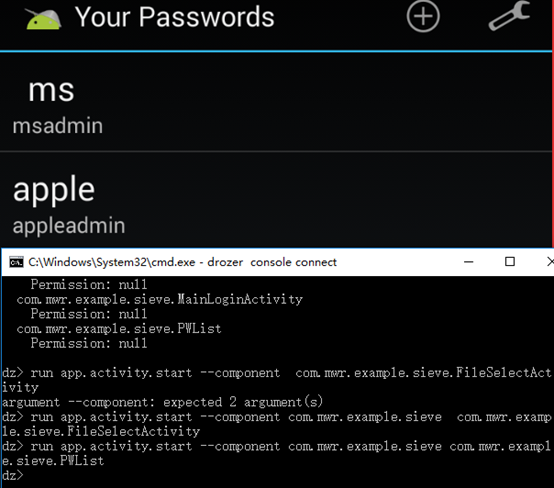Image resolution: width=554 pixels, height=488 pixels.
Task: Click the com.mwr.example.sieve.MainLoginActivity line
Action: 159,299
